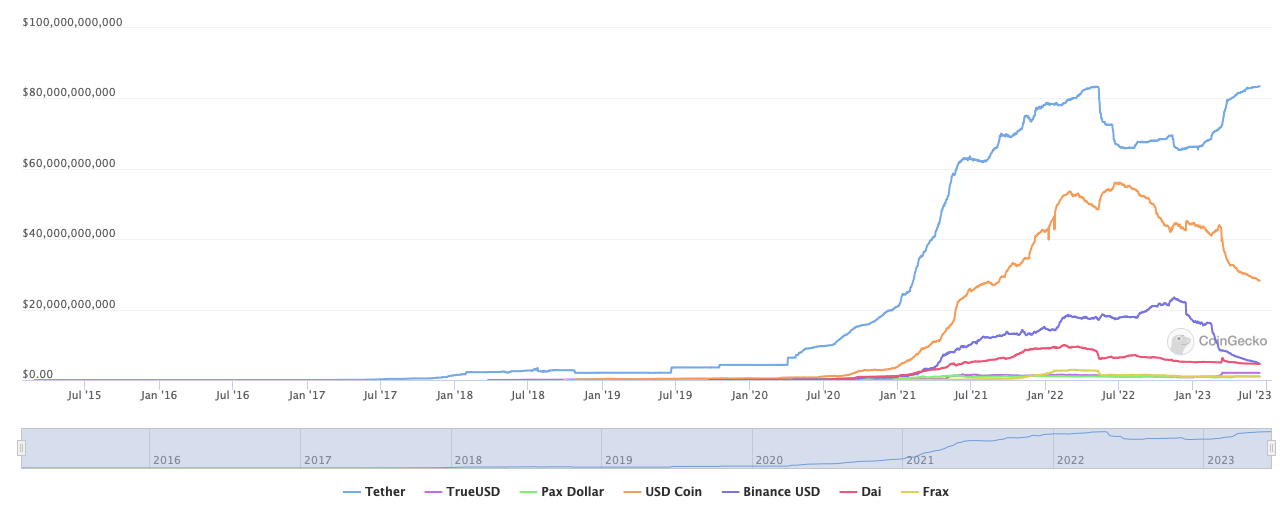Click 2016 in the range navigator

(166, 460)
